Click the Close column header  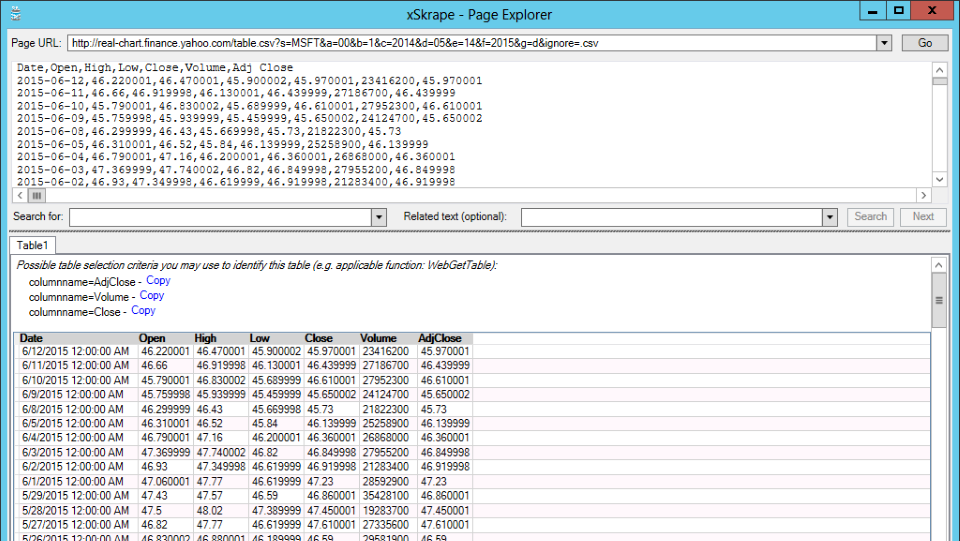[x=331, y=338]
